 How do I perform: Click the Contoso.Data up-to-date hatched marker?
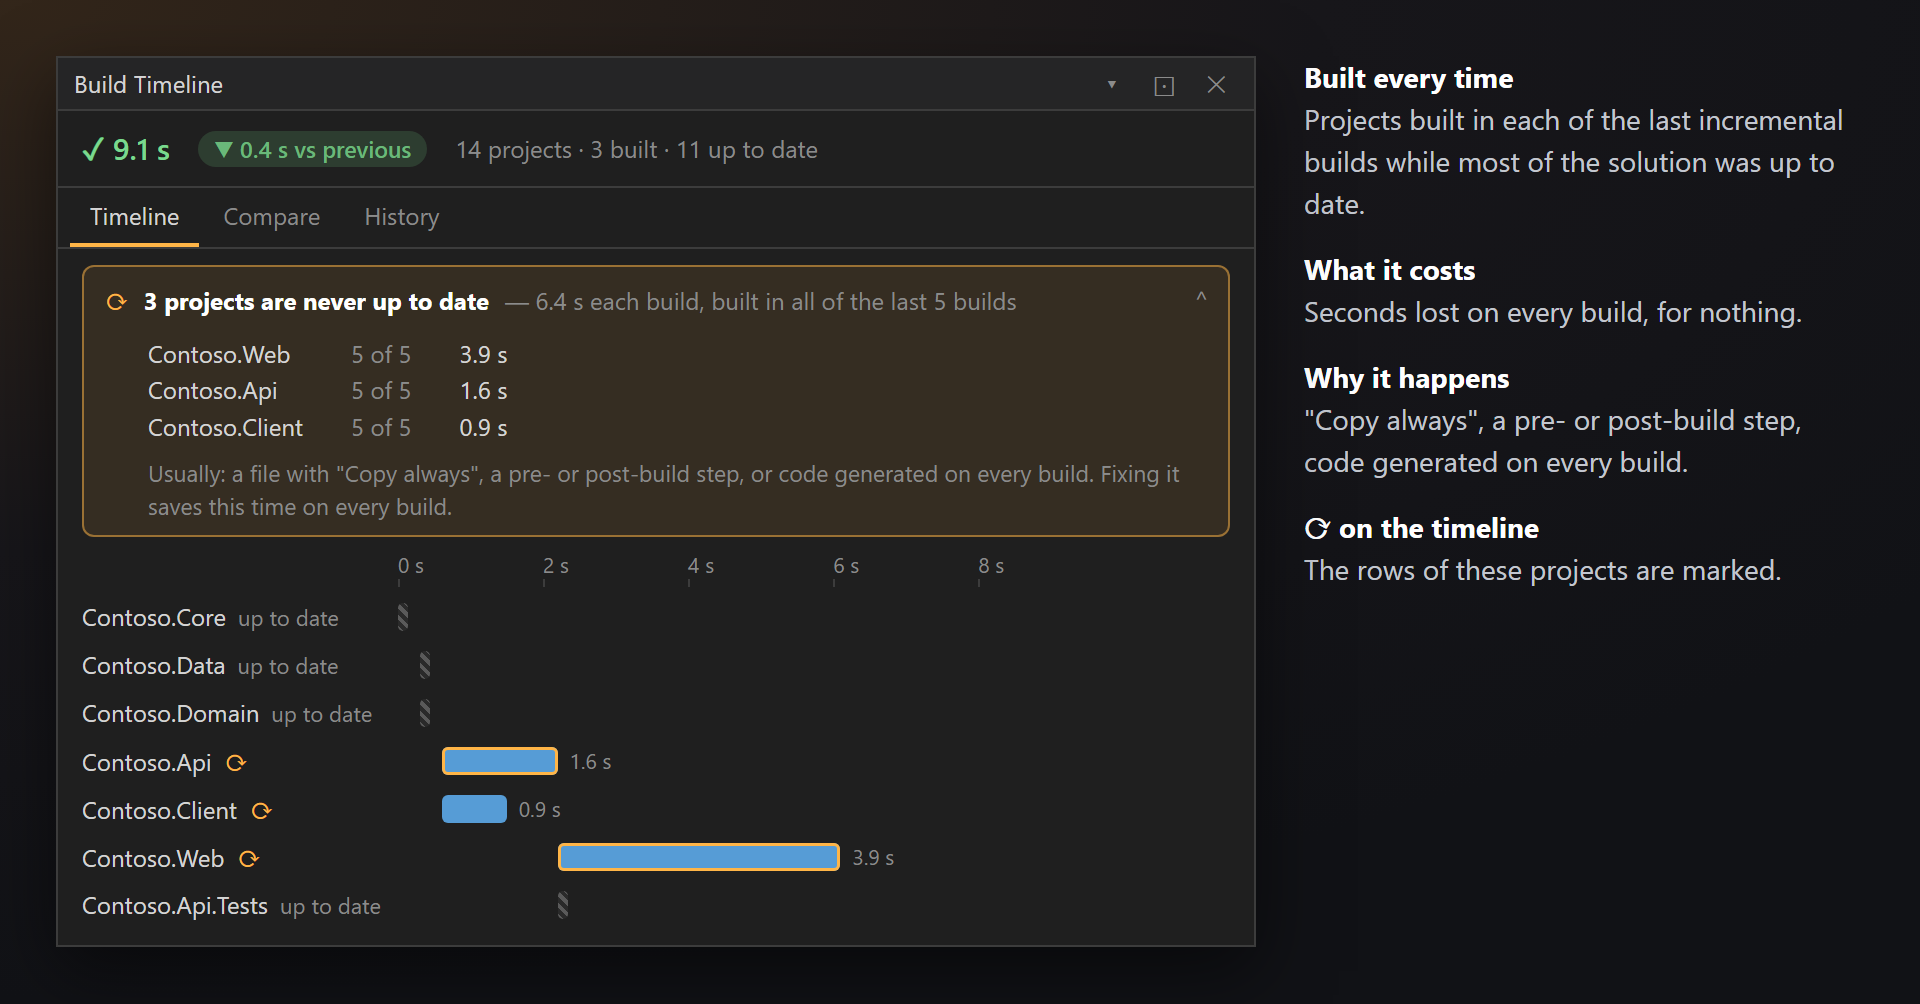(425, 665)
